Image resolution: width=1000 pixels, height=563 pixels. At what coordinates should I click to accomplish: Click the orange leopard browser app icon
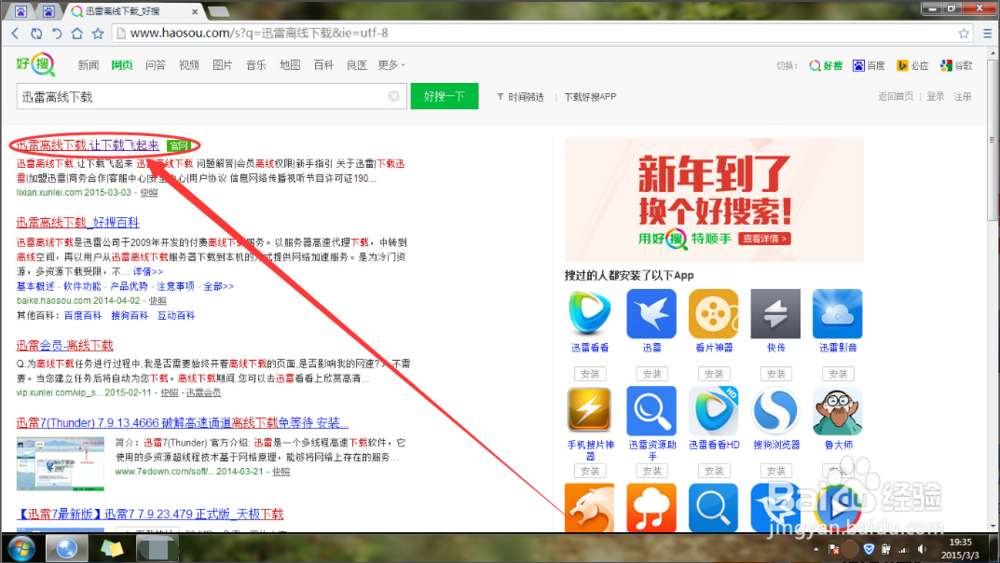pyautogui.click(x=589, y=508)
